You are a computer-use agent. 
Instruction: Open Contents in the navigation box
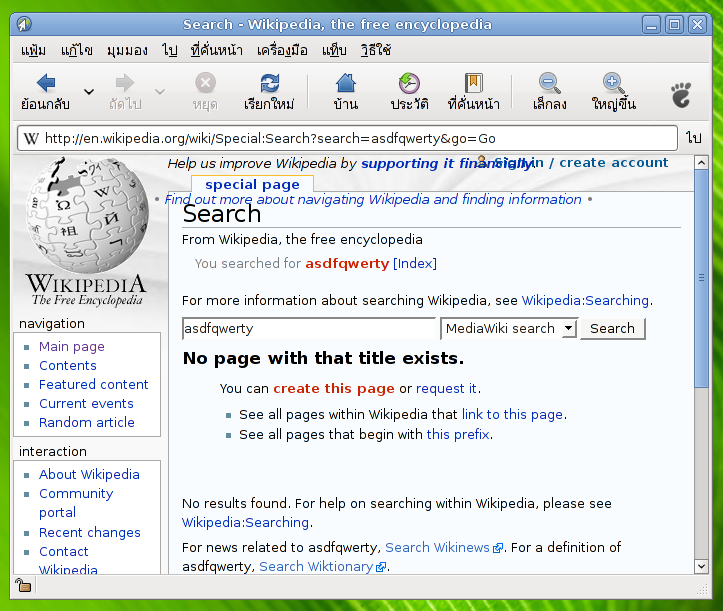(68, 365)
